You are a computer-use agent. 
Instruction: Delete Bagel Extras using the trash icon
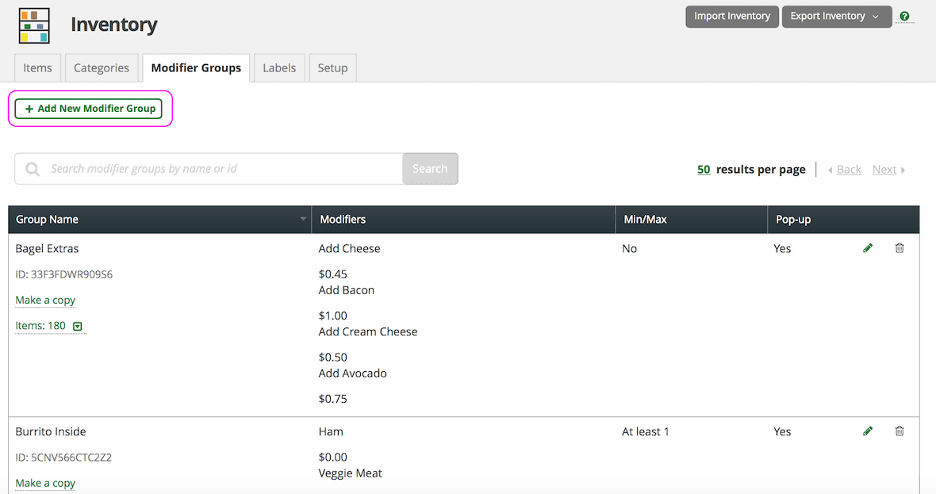[x=899, y=248]
